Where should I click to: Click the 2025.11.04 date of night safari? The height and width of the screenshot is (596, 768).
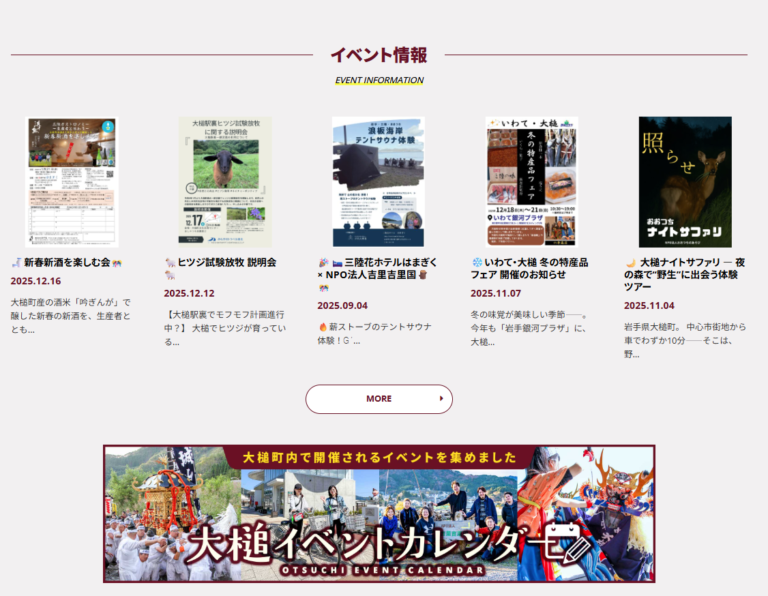point(649,306)
